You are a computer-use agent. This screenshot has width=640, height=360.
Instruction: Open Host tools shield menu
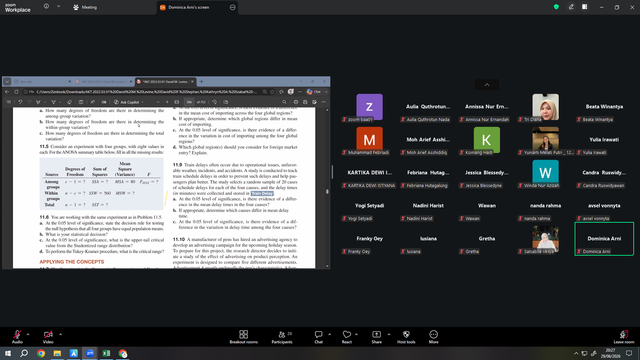(406, 337)
